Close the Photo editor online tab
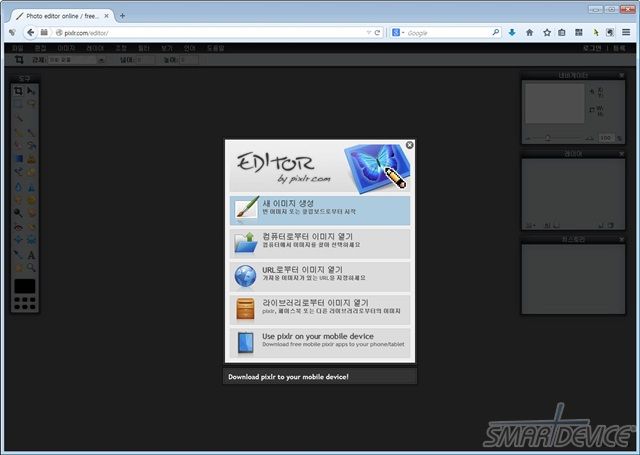 tap(106, 16)
